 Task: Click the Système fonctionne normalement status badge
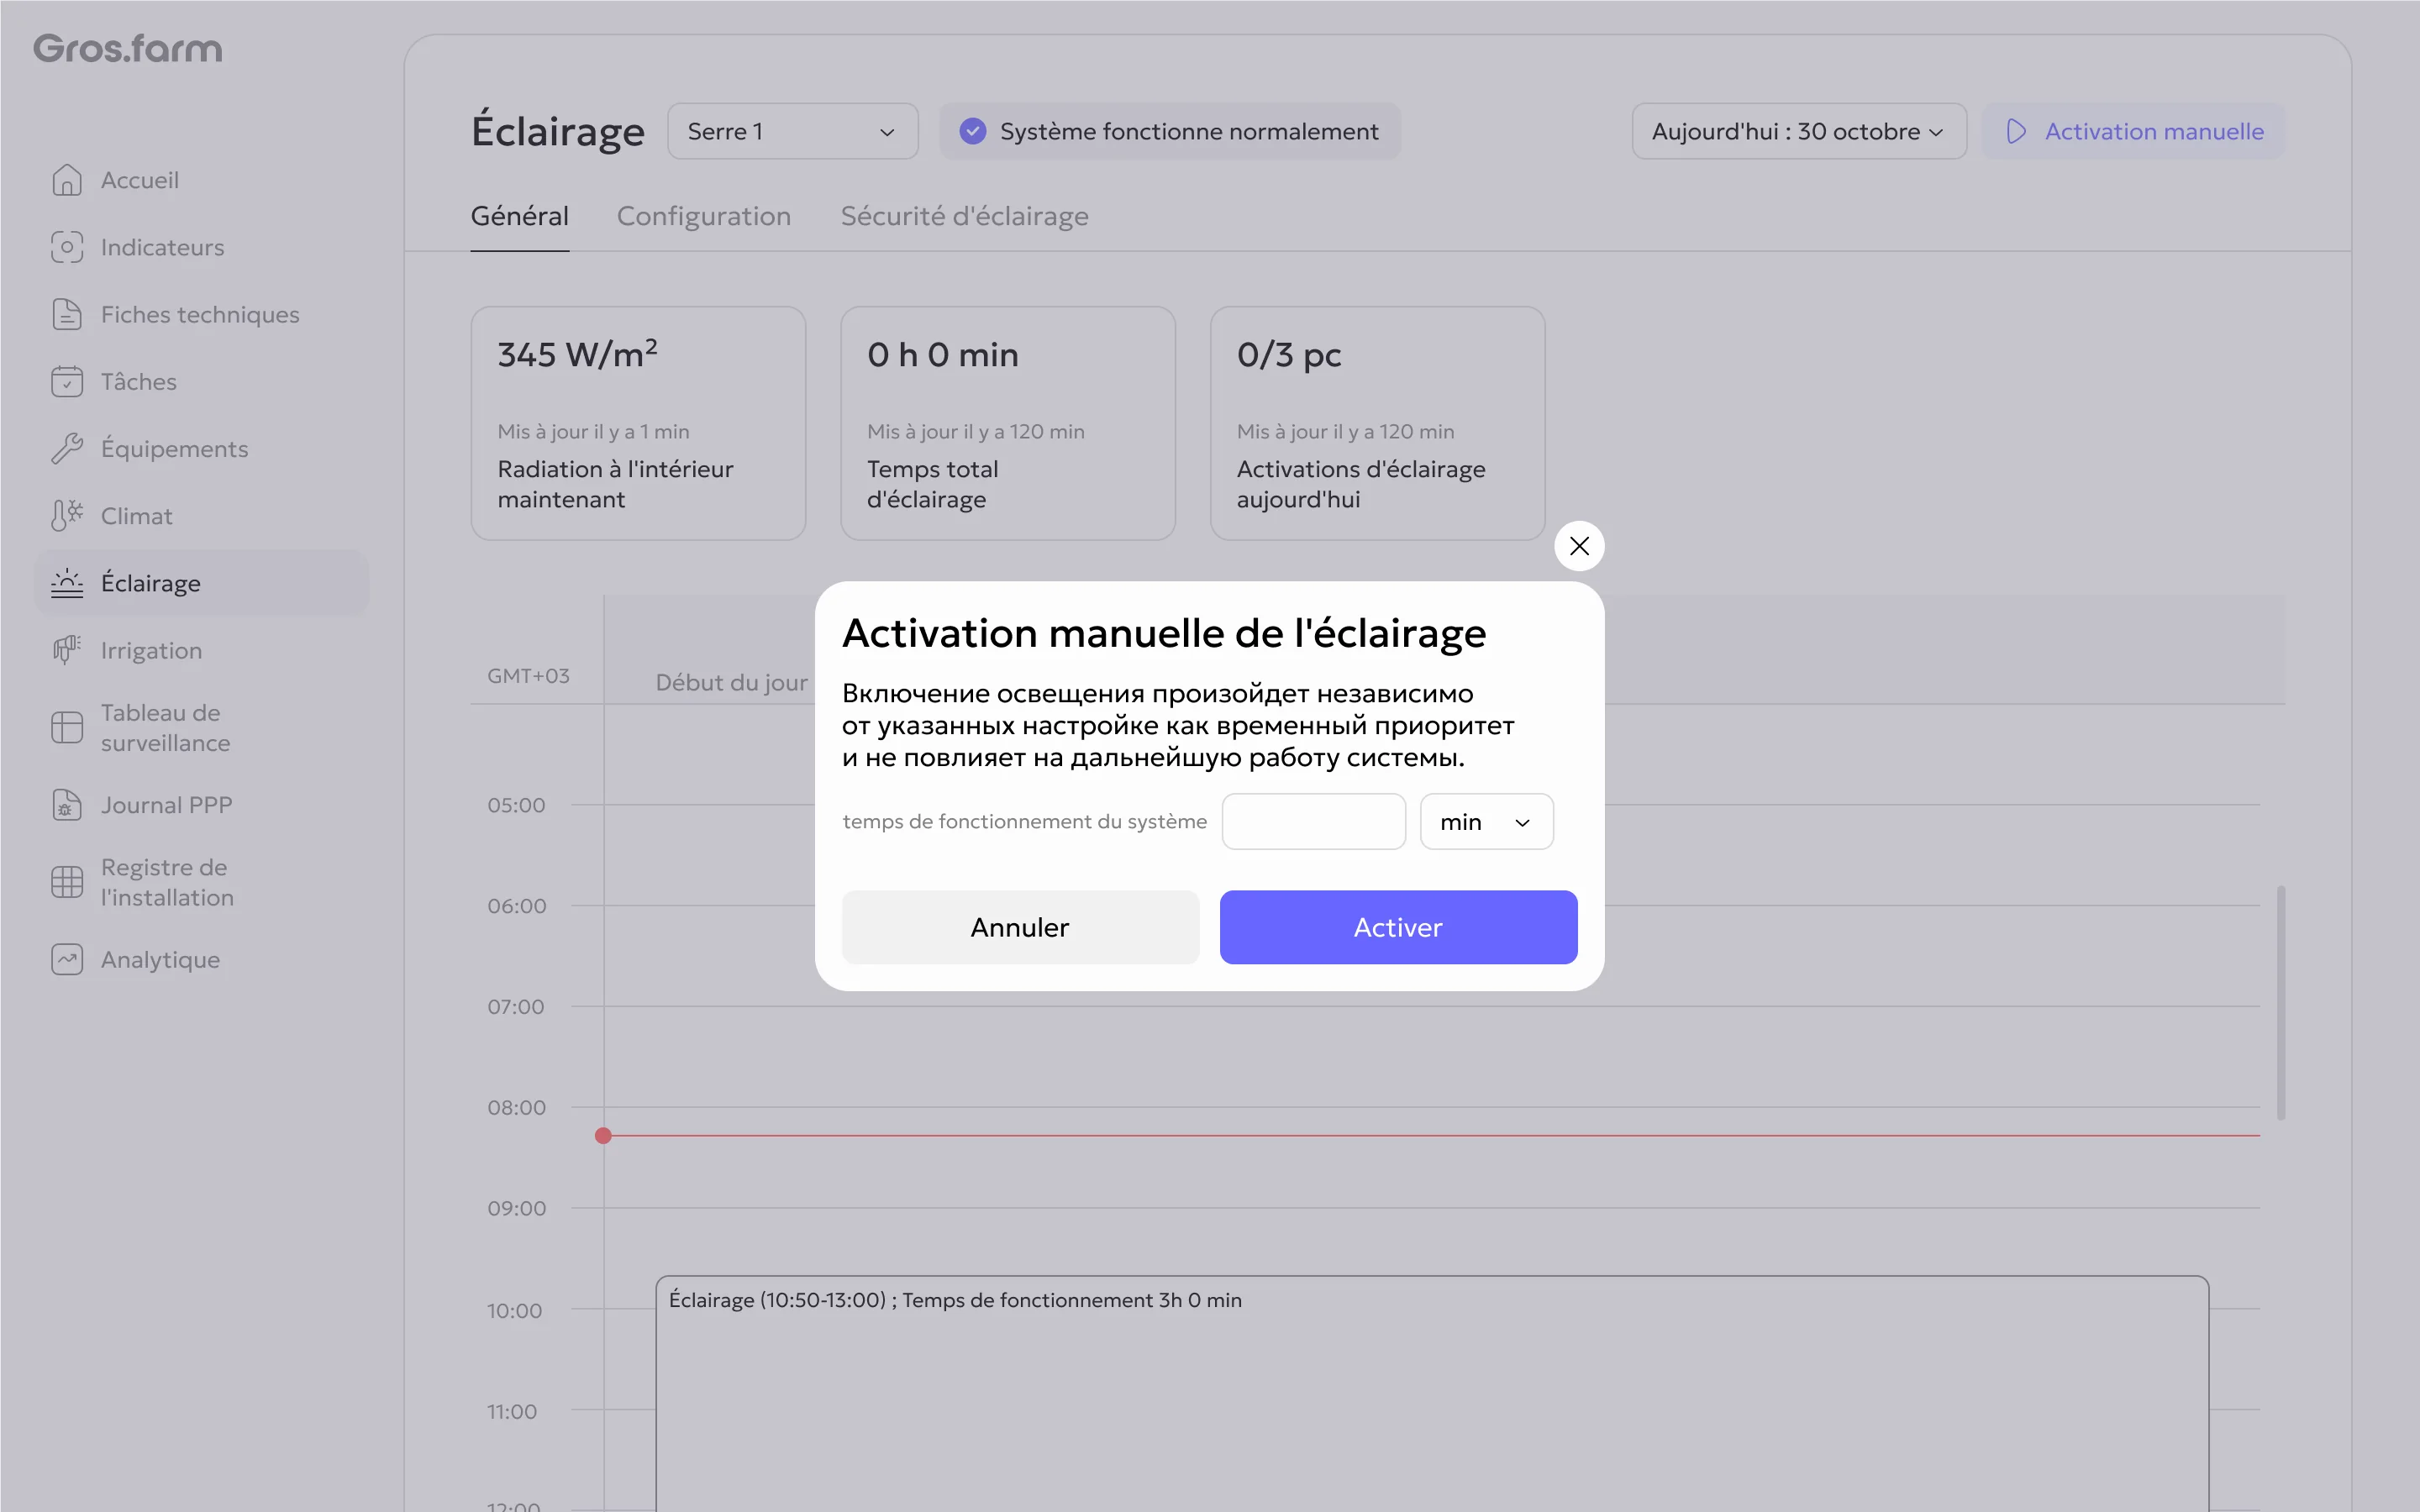coord(1169,131)
